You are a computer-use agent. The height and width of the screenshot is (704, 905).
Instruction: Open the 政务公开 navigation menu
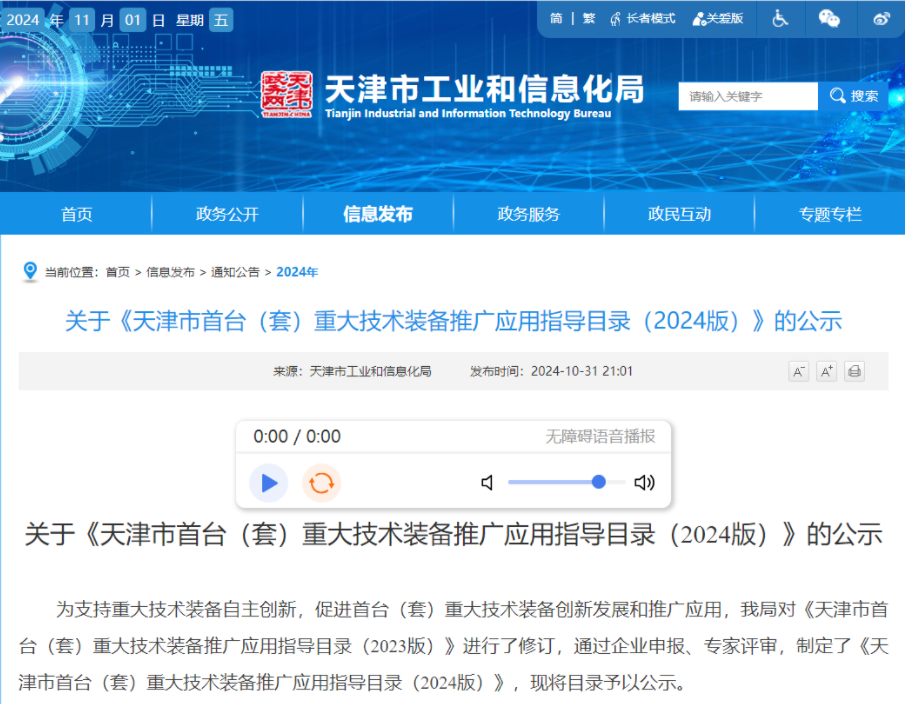(227, 214)
